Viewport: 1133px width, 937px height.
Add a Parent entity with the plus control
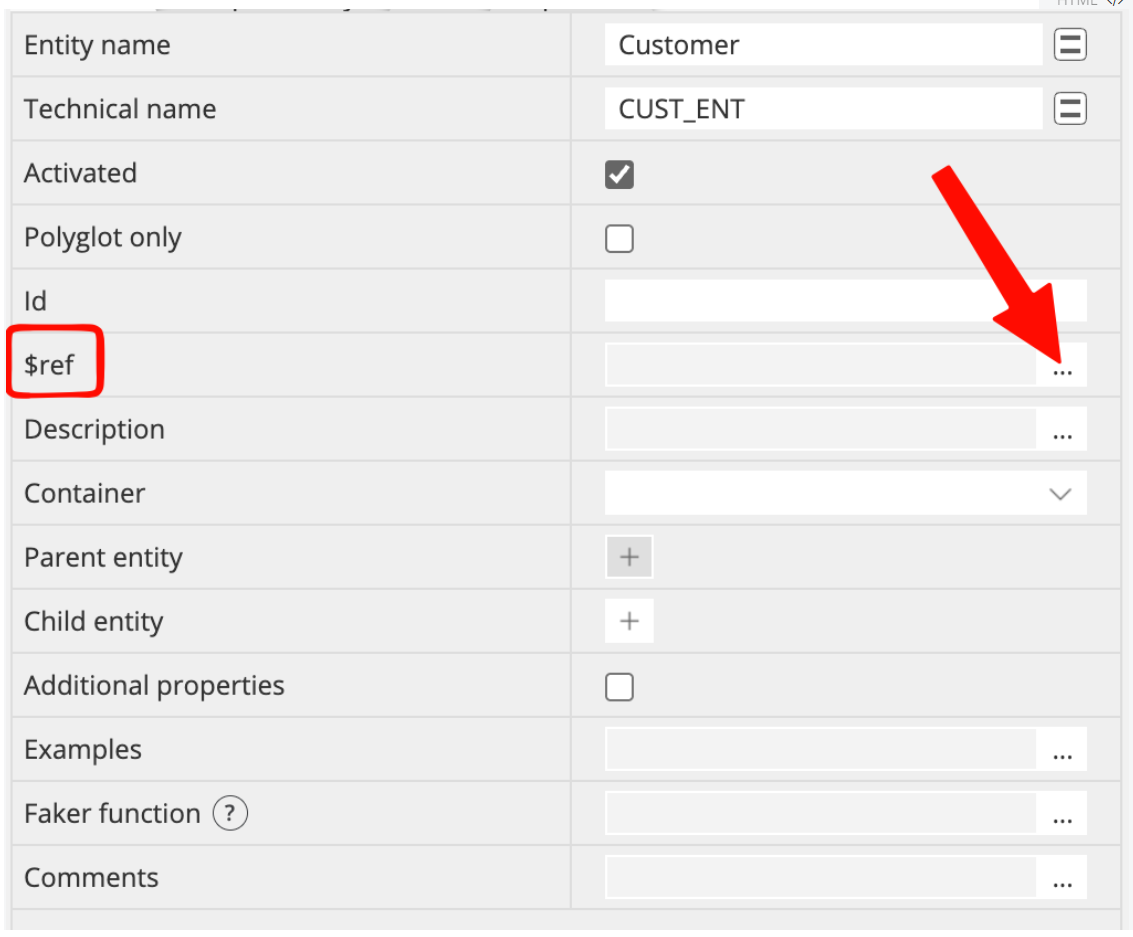pyautogui.click(x=629, y=557)
